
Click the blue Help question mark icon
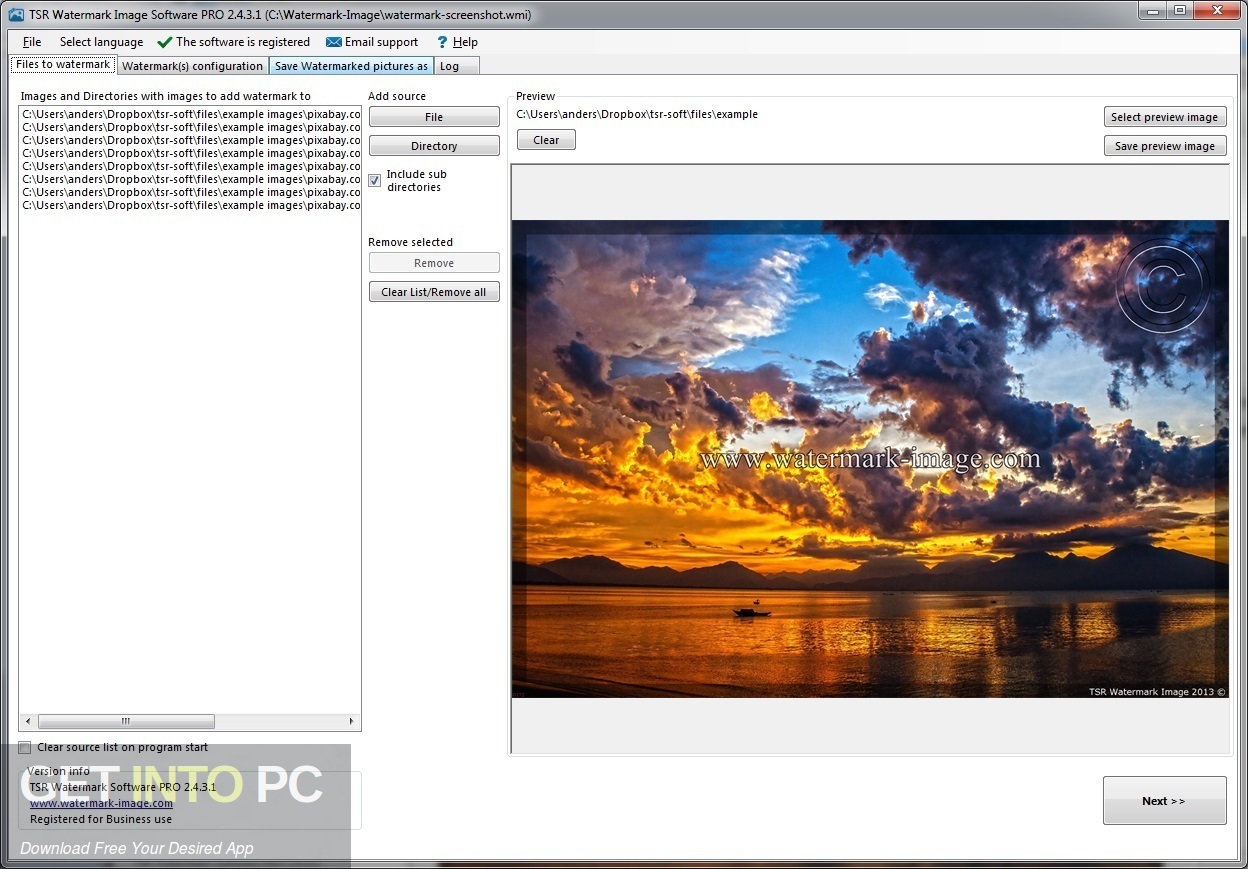pos(442,42)
